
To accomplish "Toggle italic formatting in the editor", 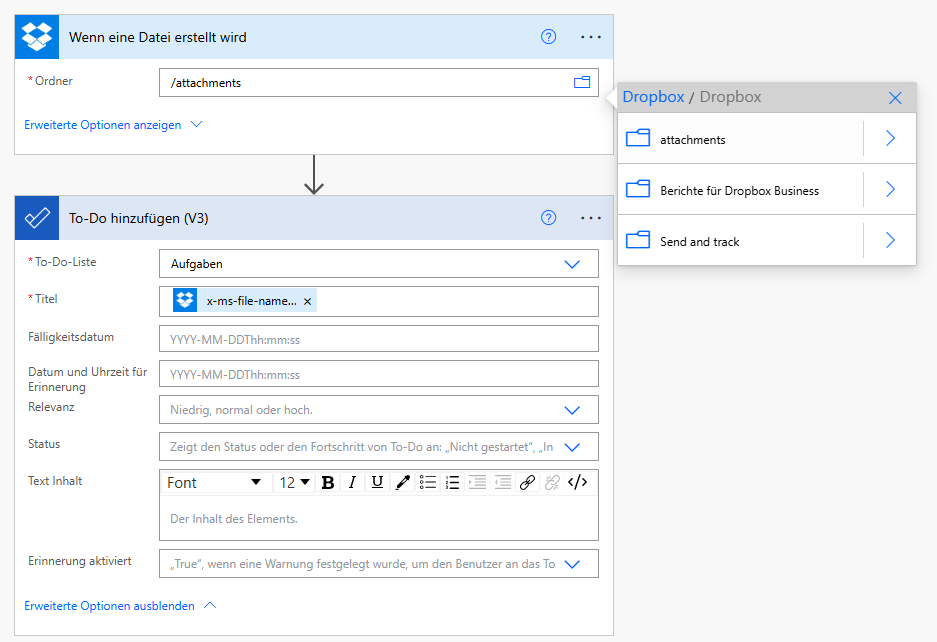I will click(352, 482).
